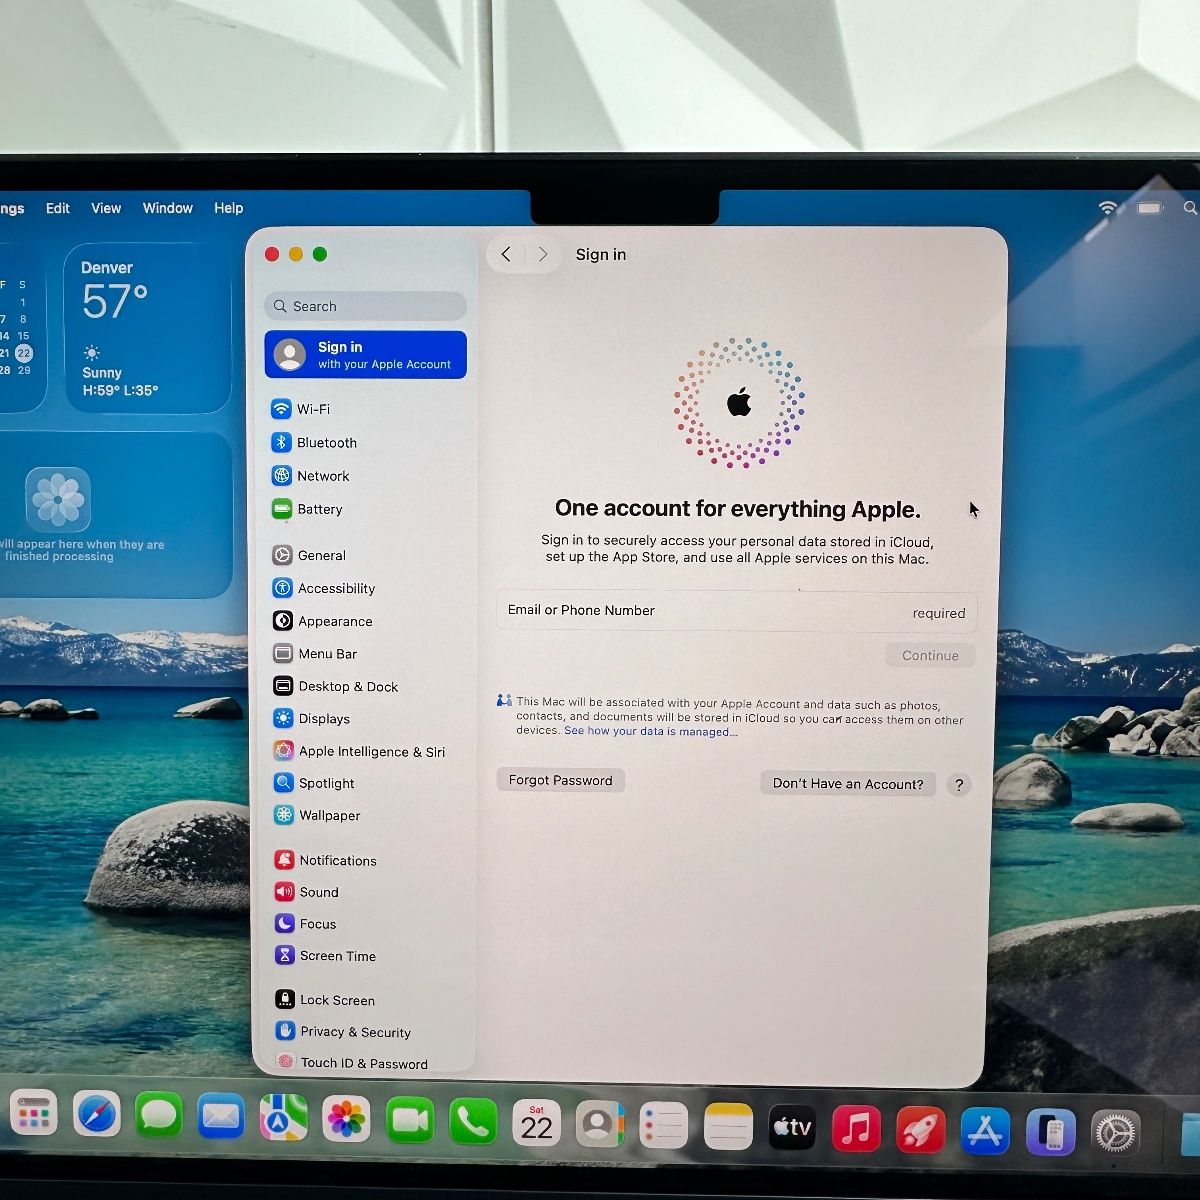Open the Window menu
Image resolution: width=1200 pixels, height=1200 pixels.
coord(167,208)
